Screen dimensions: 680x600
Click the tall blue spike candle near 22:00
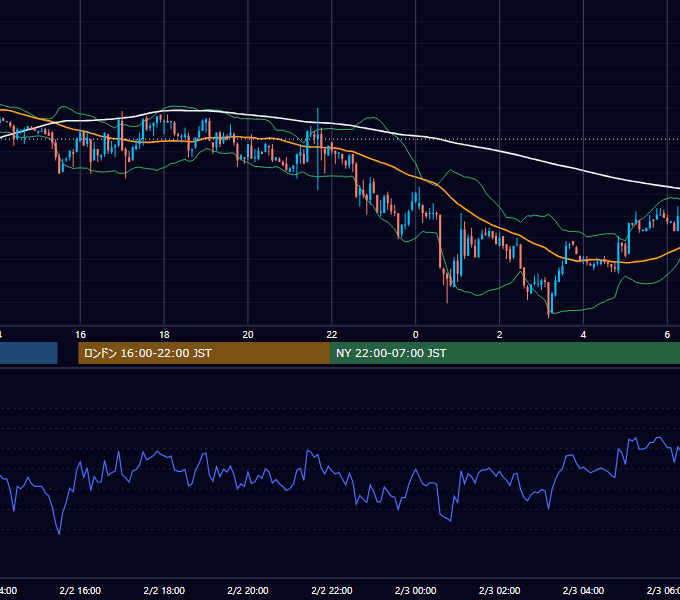(x=318, y=149)
